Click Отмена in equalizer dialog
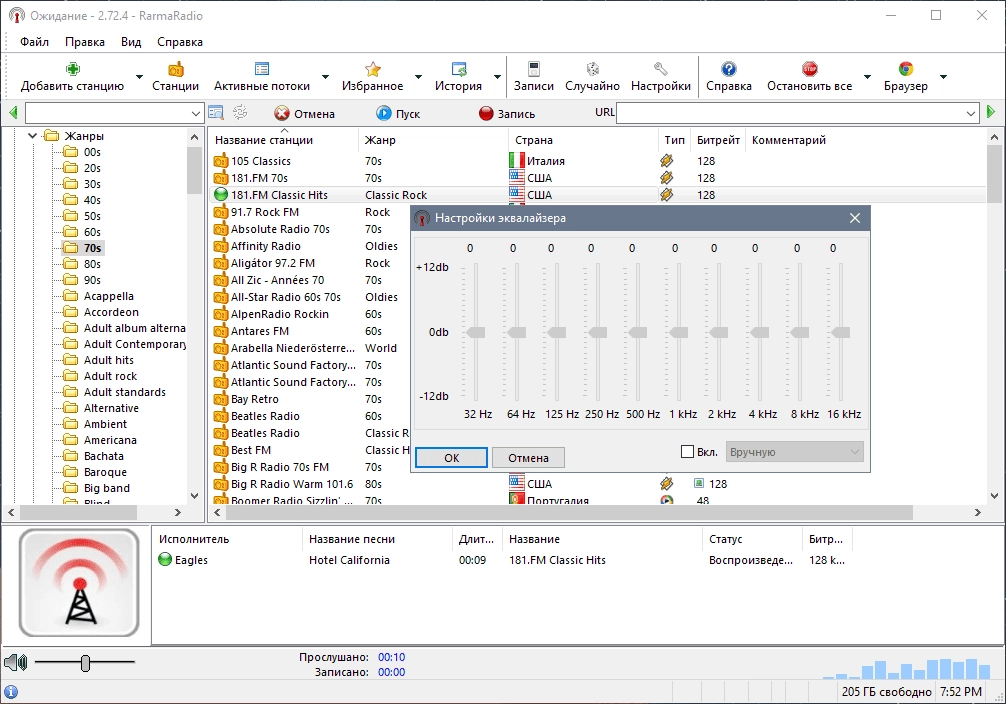Screen dimensions: 1006x704 coord(529,458)
